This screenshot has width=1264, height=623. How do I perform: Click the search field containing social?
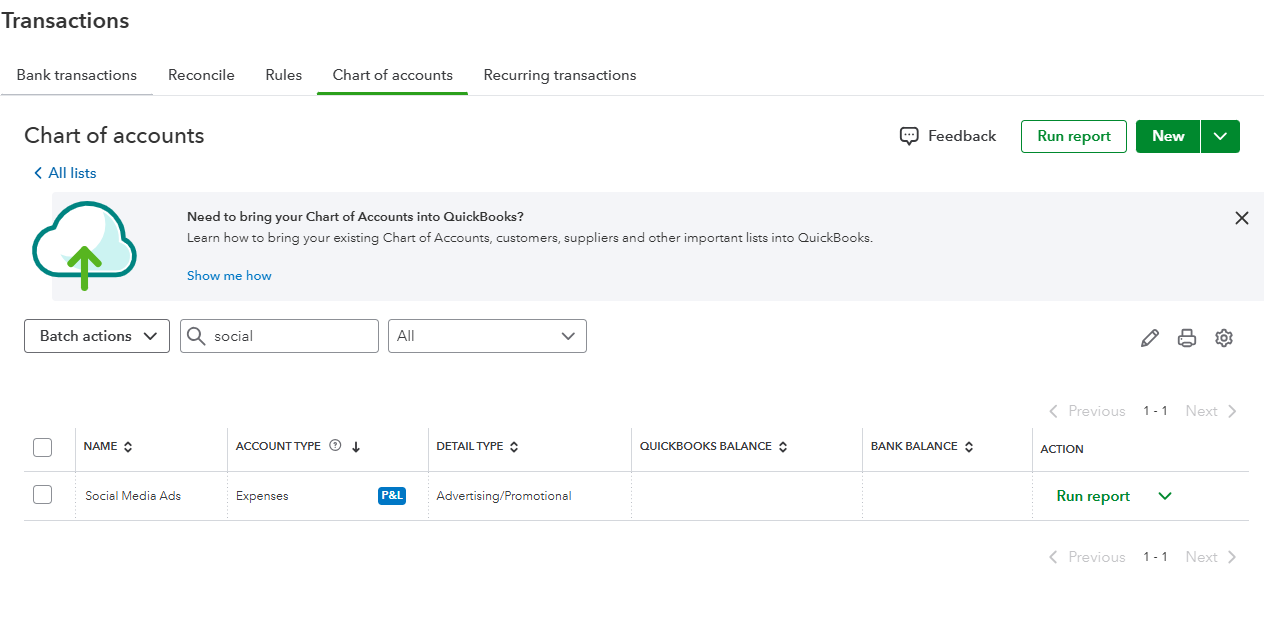point(290,336)
